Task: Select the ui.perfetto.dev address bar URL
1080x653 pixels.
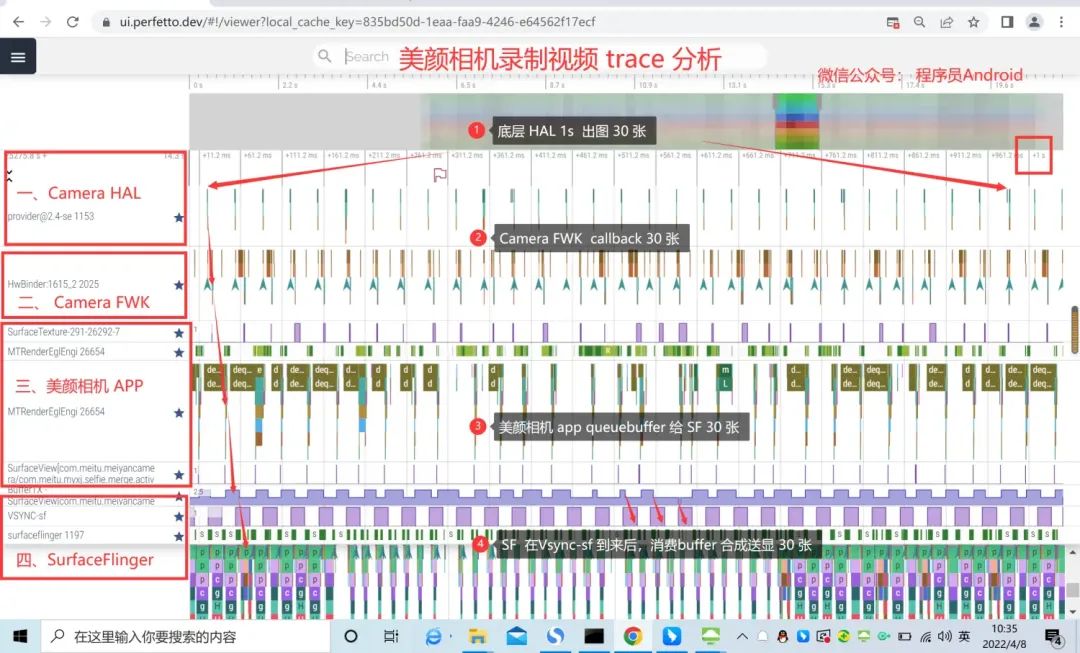Action: 357,22
